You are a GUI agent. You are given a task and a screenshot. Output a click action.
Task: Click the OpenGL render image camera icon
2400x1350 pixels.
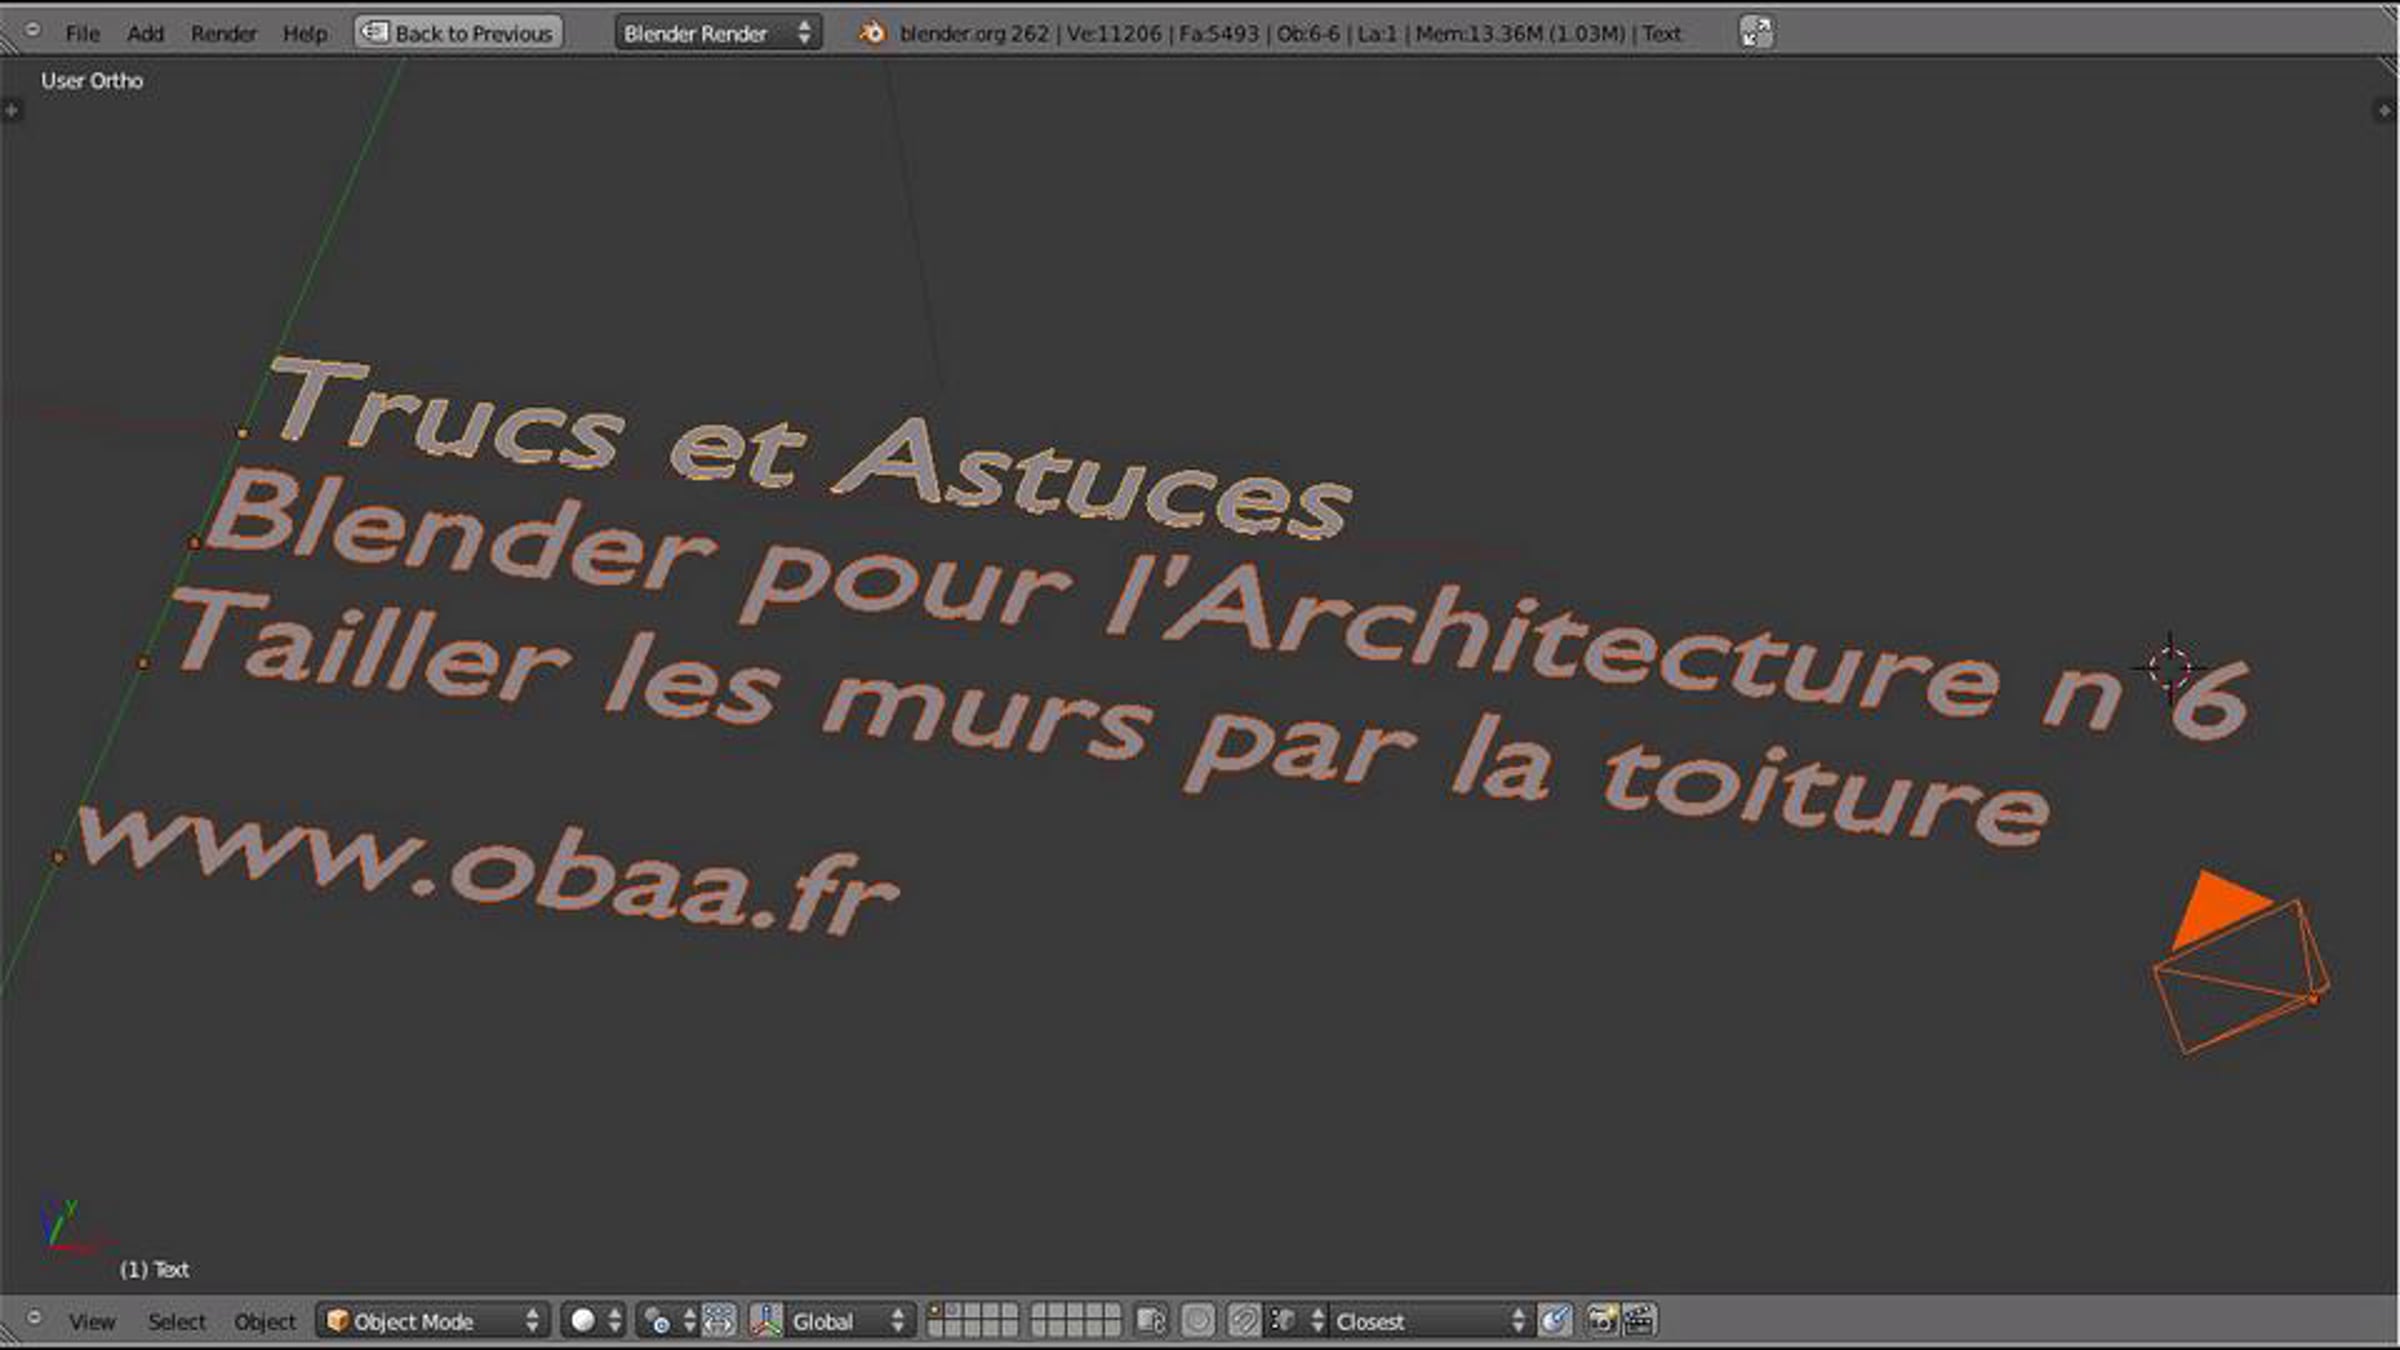tap(1602, 1321)
